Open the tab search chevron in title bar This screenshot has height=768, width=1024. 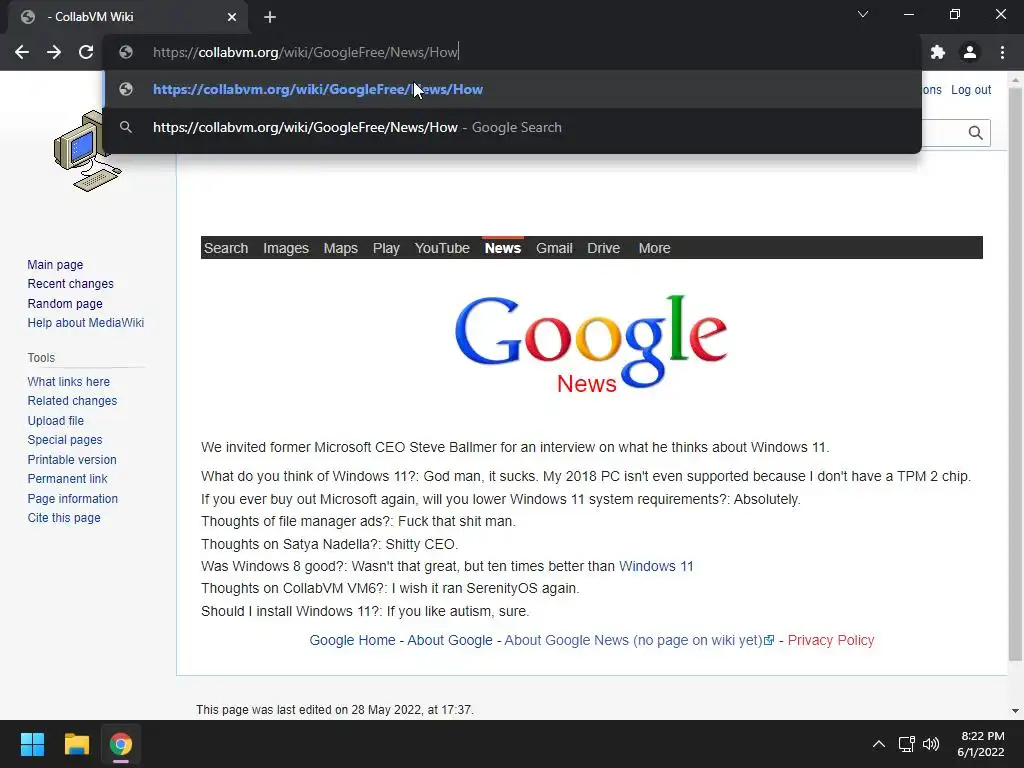pyautogui.click(x=863, y=14)
